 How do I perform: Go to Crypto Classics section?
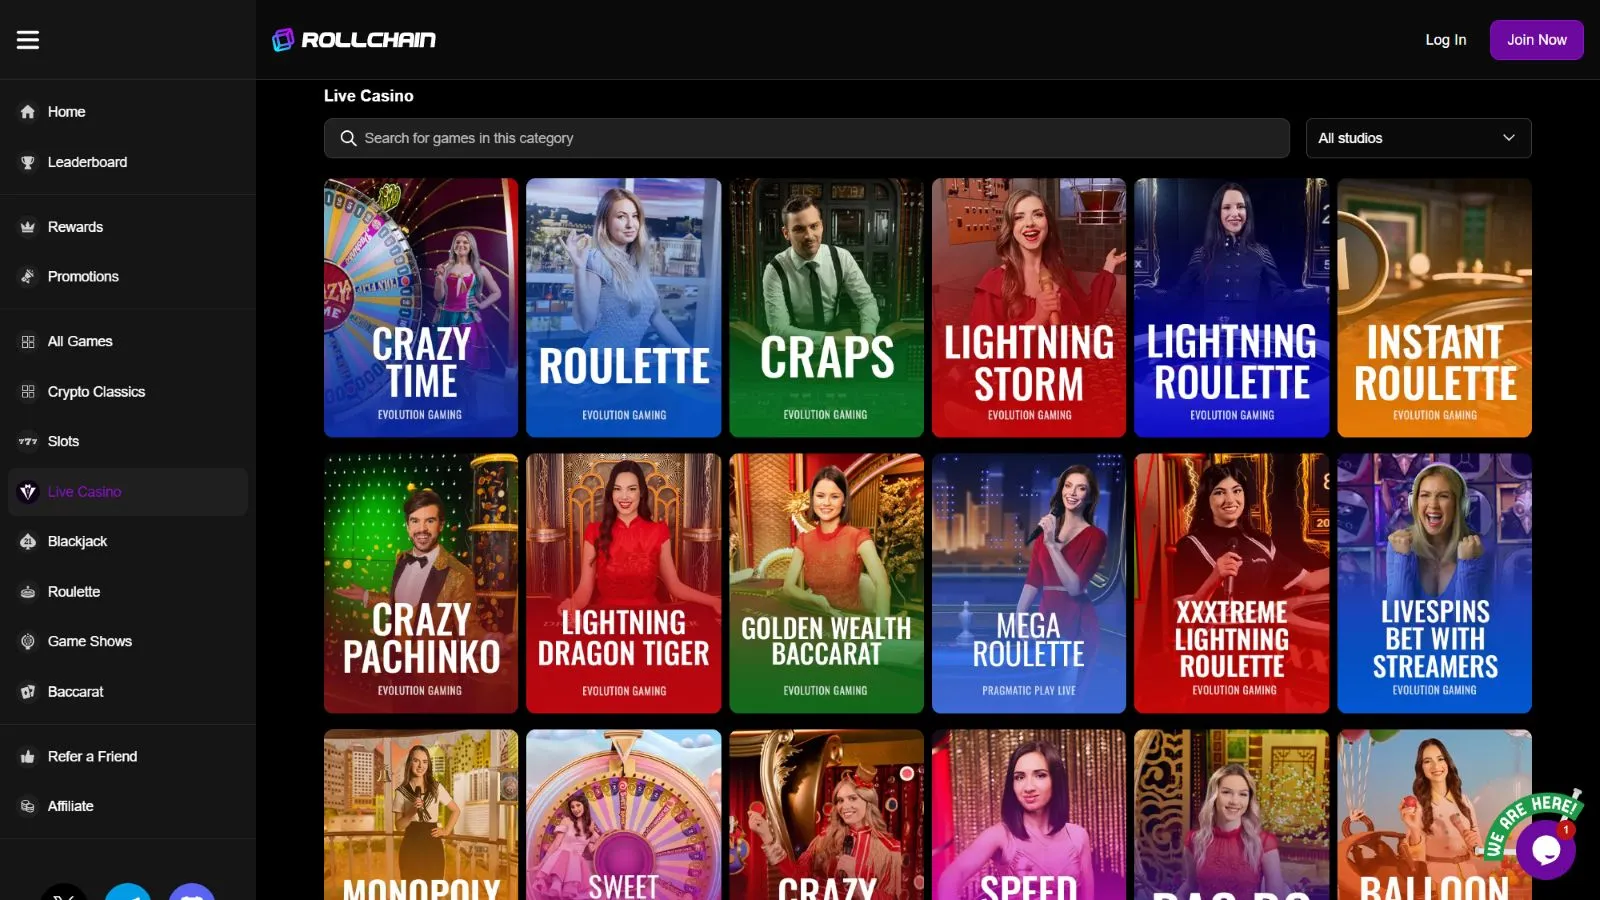coord(96,392)
